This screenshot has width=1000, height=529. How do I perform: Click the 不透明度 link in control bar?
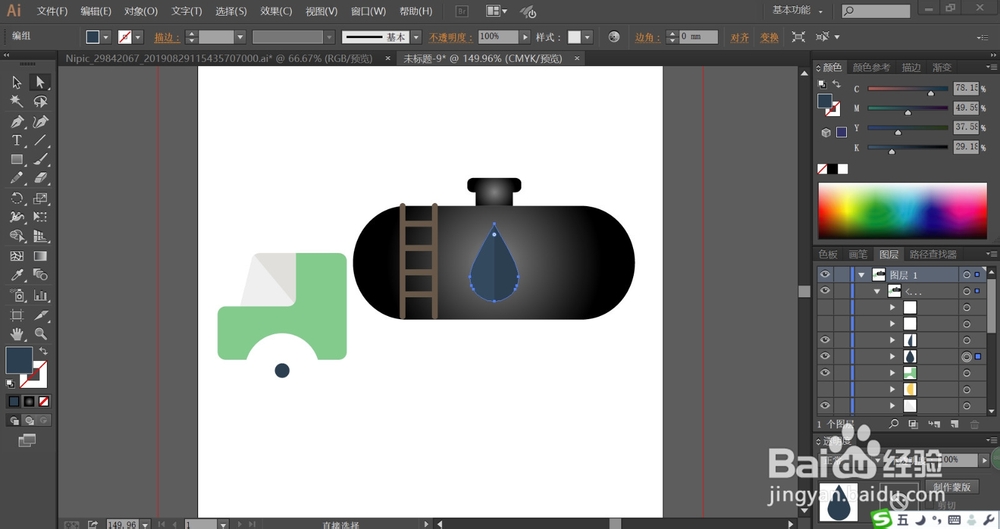451,38
